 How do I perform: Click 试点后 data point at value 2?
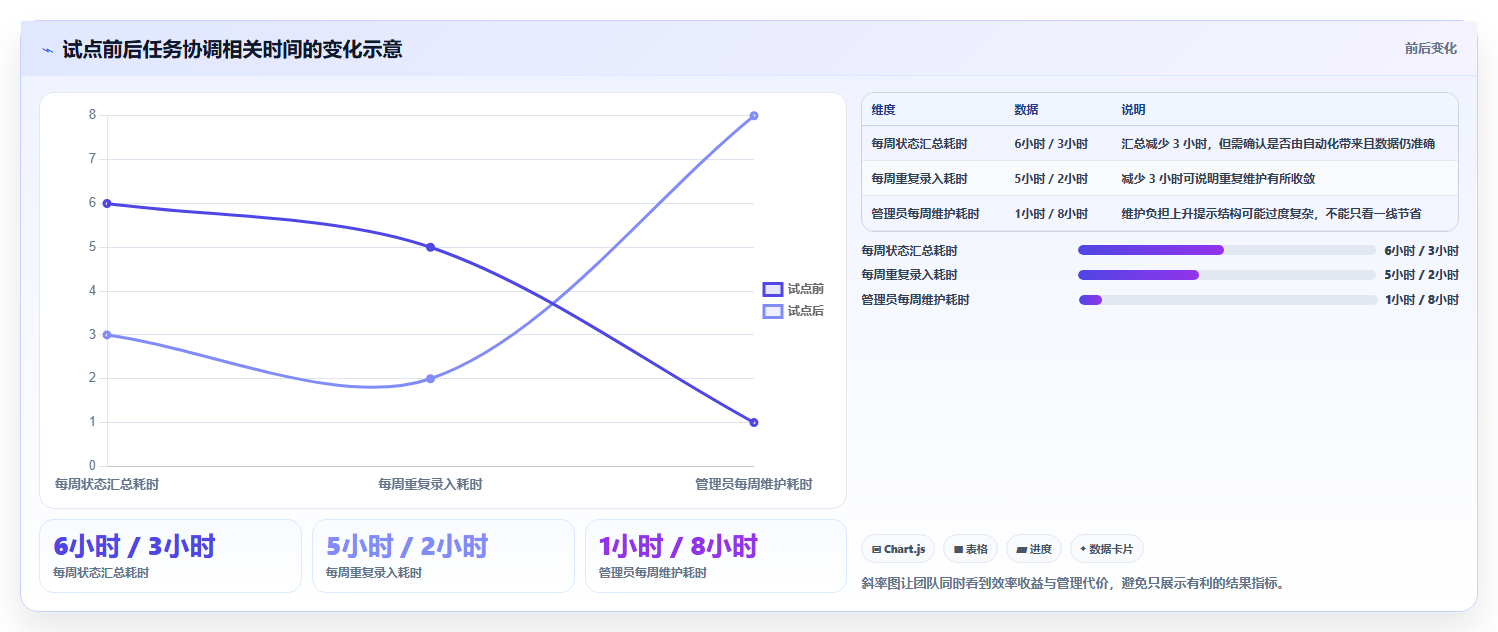[430, 378]
